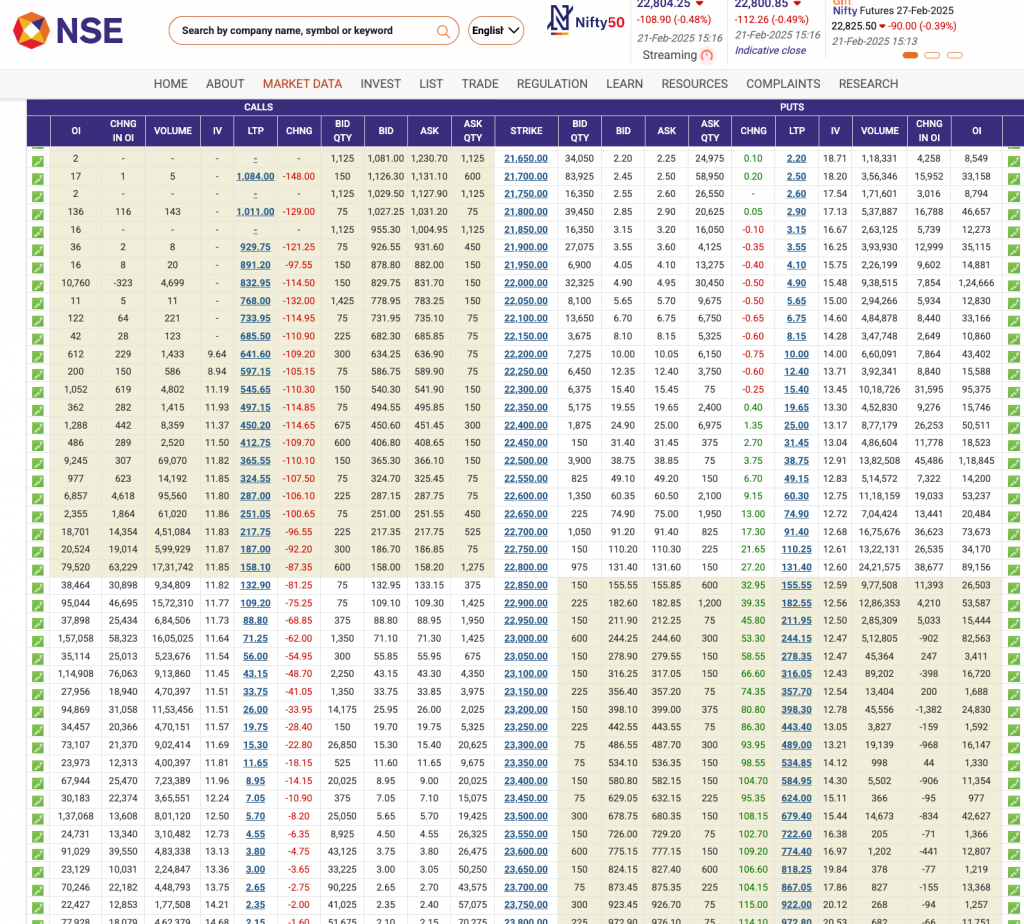Open puts chart icon for strike 23,600.00
This screenshot has height=924, width=1024.
(x=1014, y=855)
